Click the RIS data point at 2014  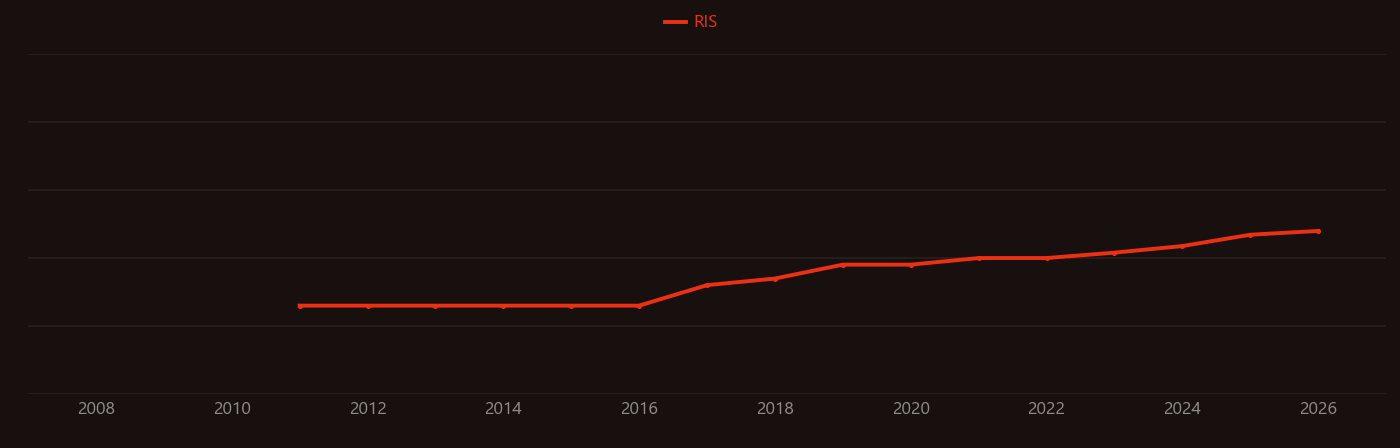[503, 306]
